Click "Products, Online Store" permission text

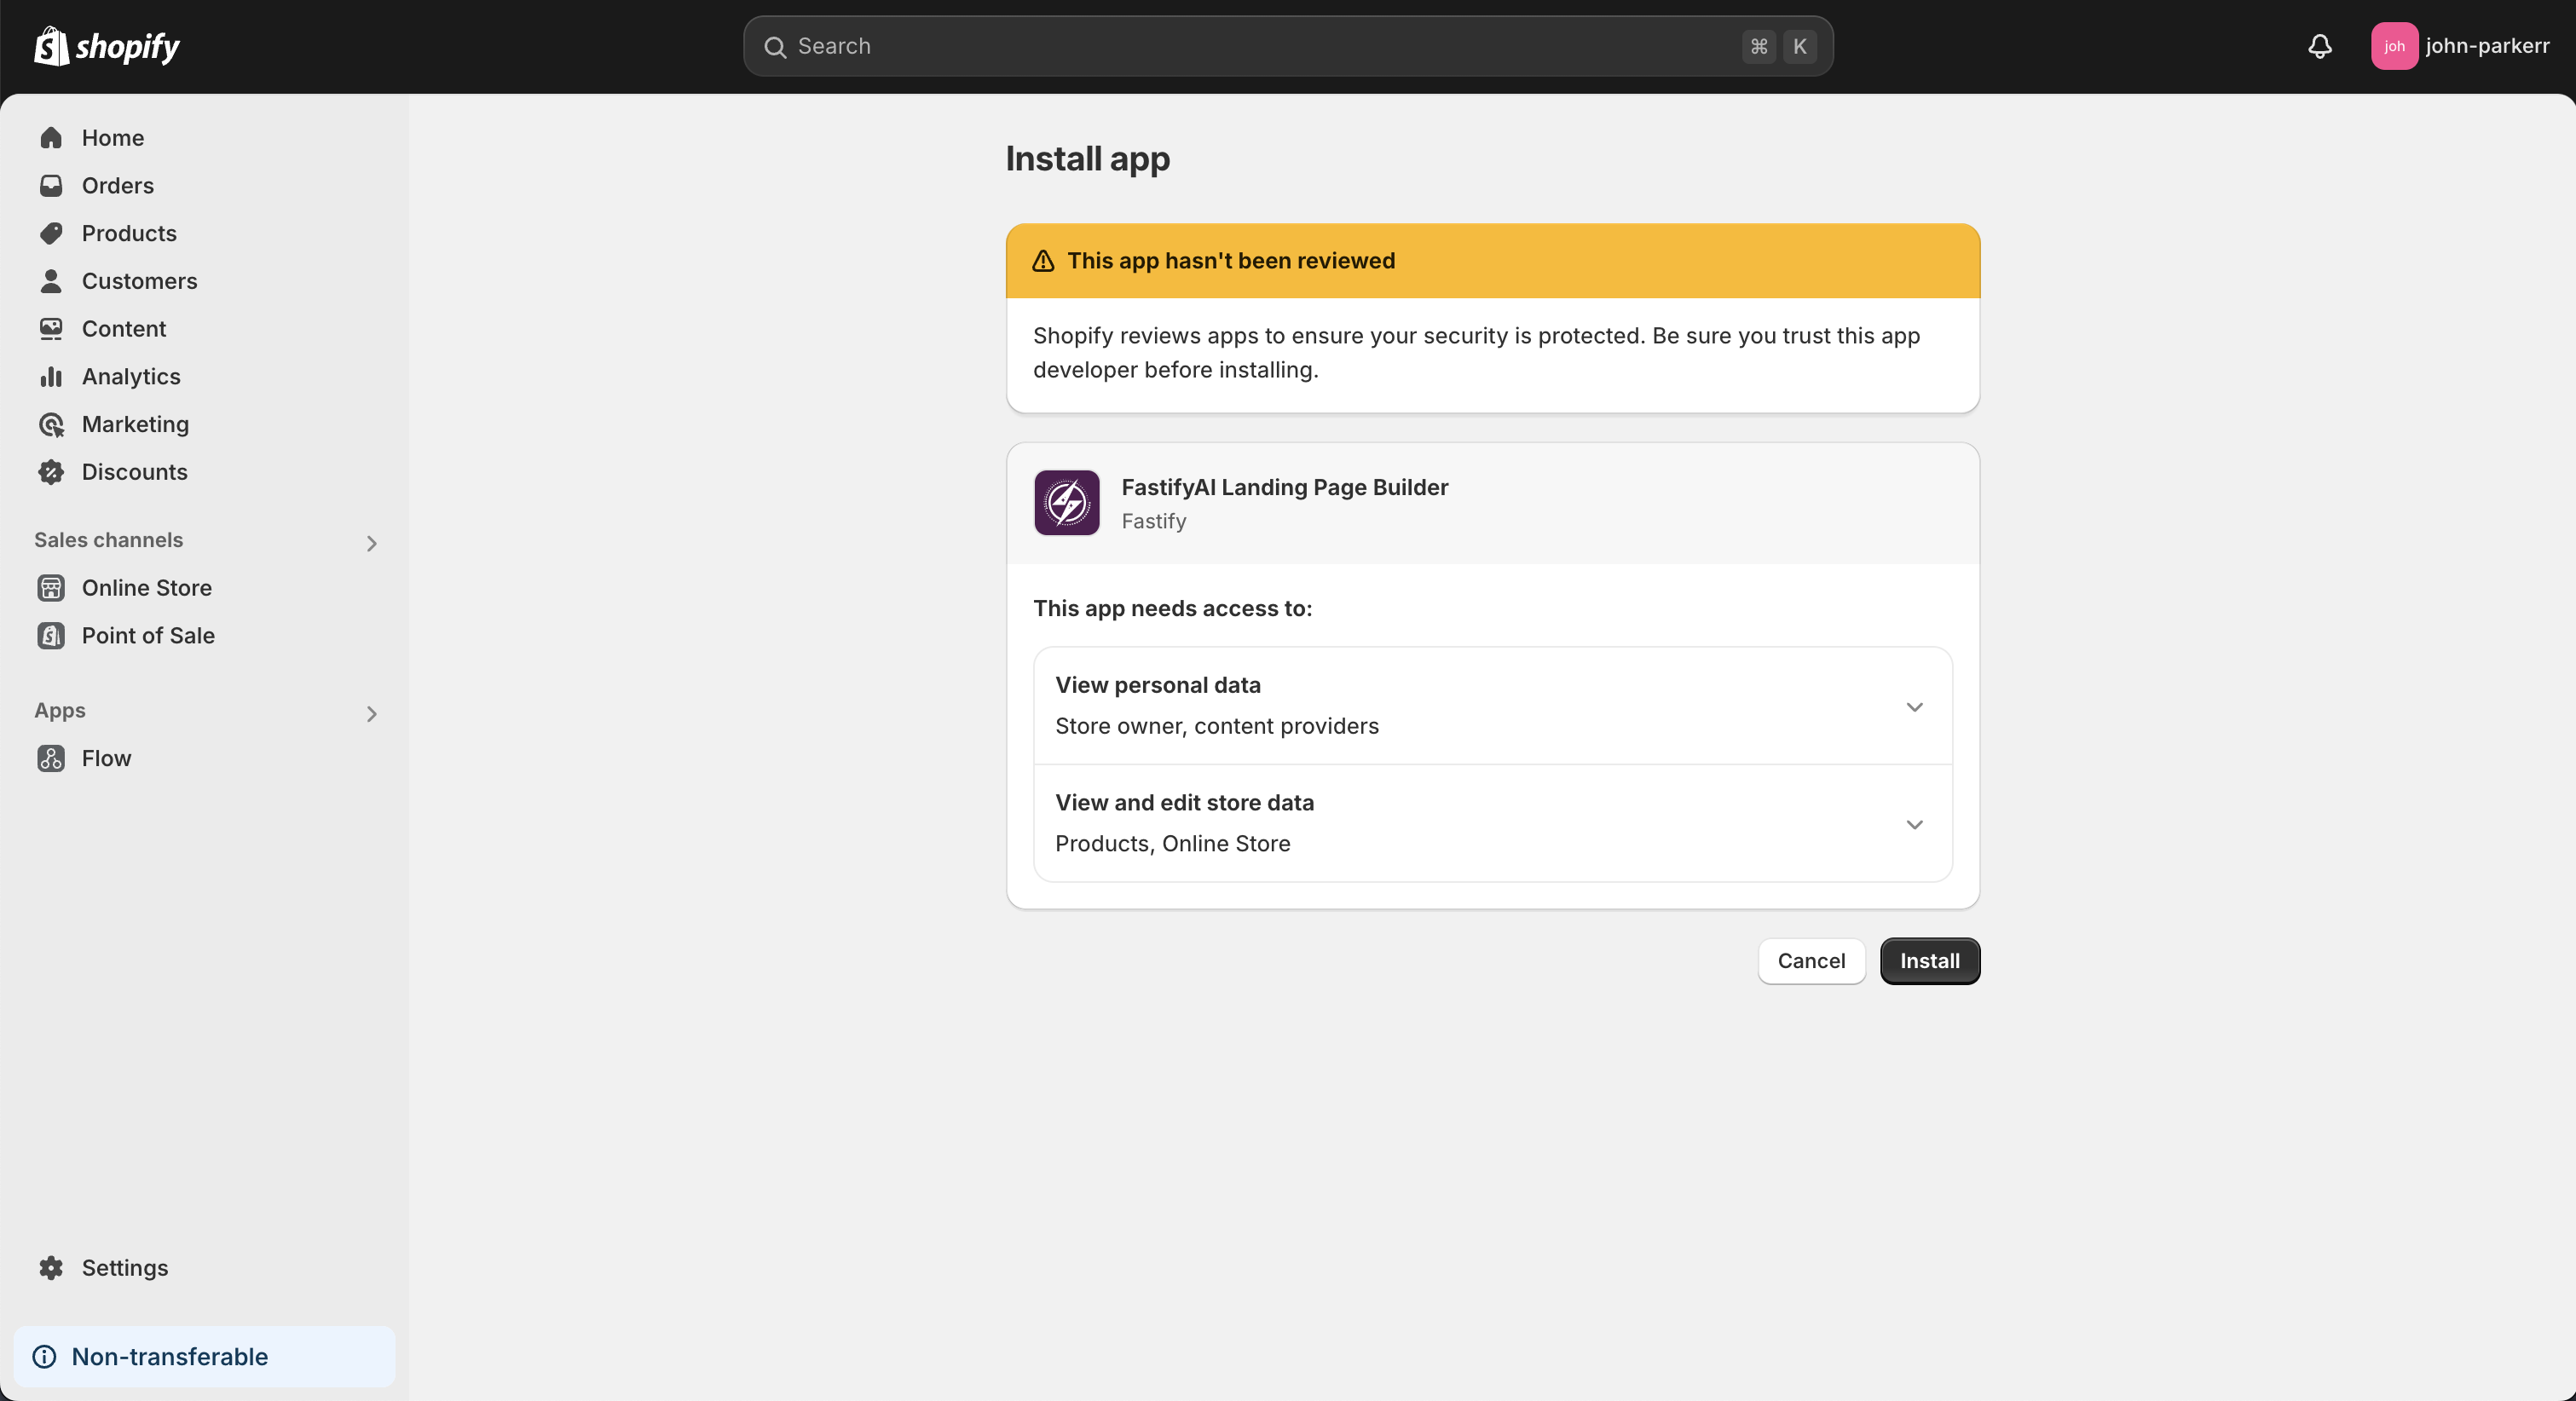tap(1173, 844)
